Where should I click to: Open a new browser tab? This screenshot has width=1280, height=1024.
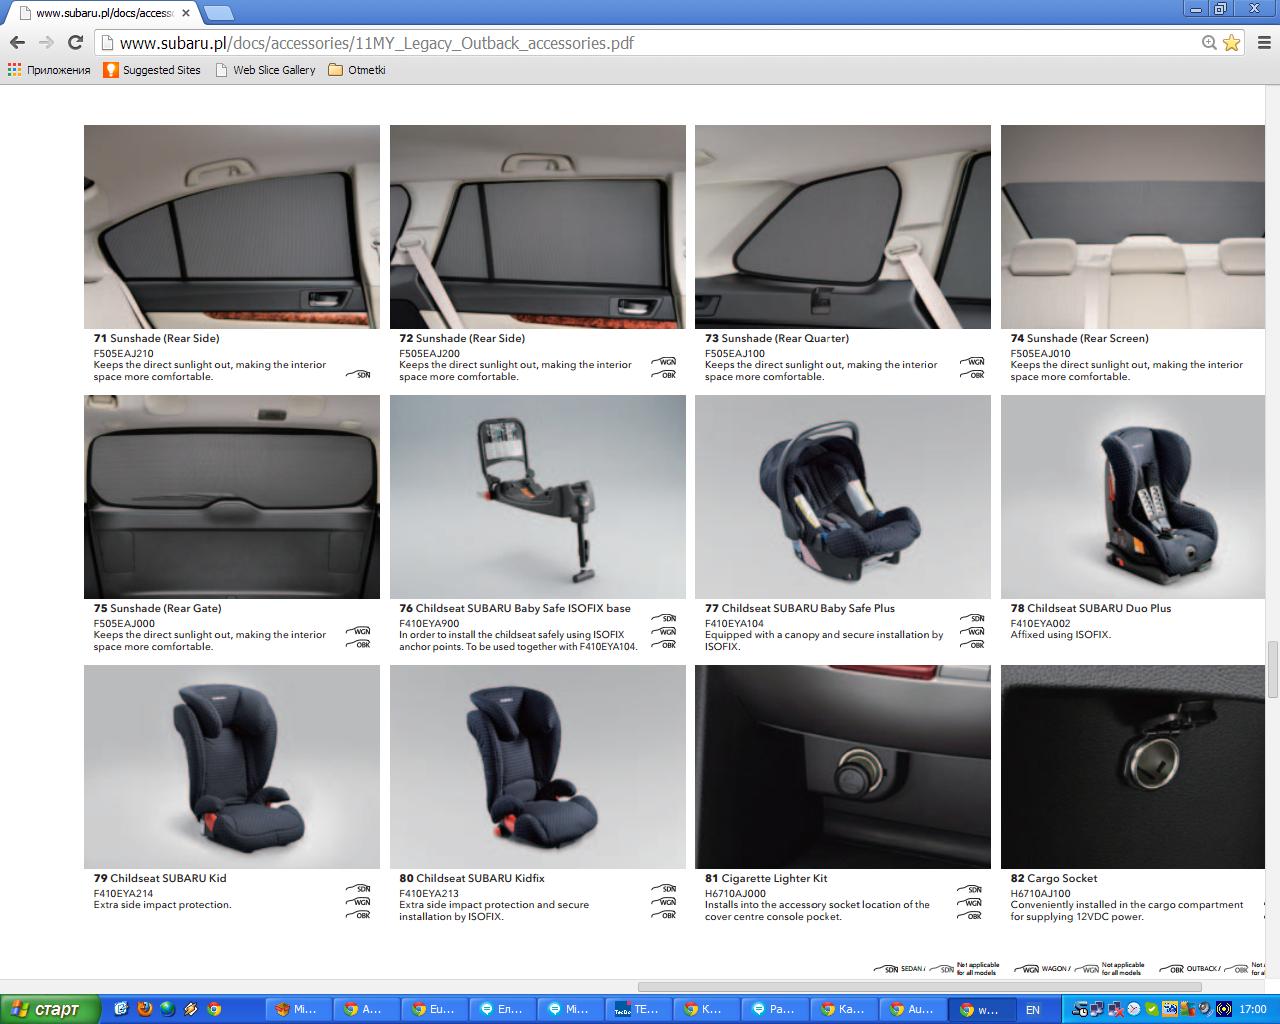coord(218,13)
